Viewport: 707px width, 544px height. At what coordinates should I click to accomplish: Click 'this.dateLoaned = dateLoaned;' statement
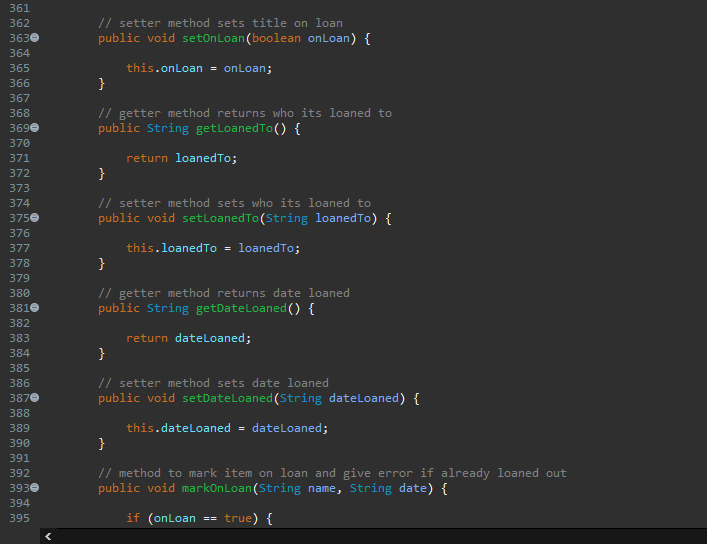[x=227, y=428]
